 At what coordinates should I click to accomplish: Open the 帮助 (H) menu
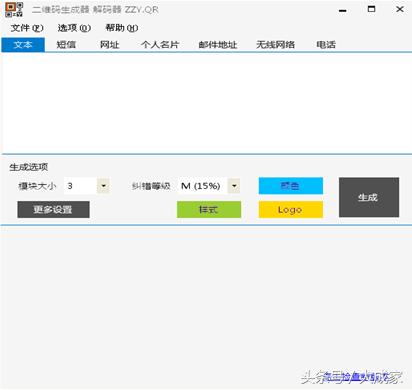(x=122, y=28)
